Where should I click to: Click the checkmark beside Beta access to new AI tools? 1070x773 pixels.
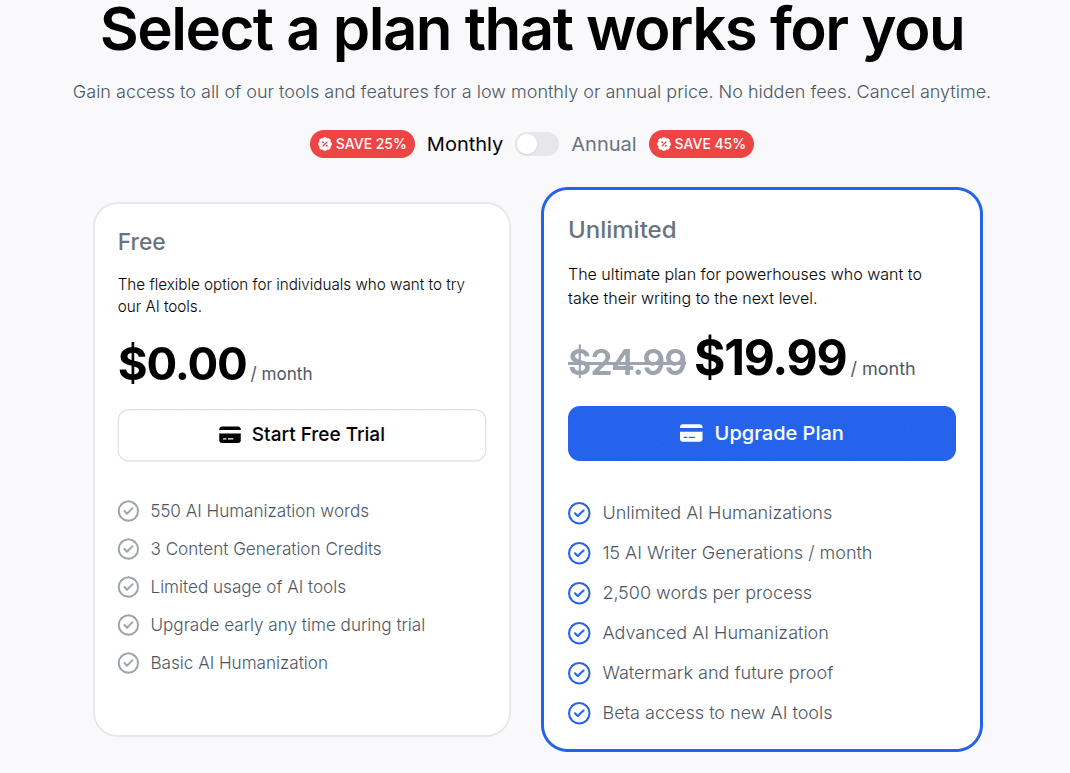(579, 712)
